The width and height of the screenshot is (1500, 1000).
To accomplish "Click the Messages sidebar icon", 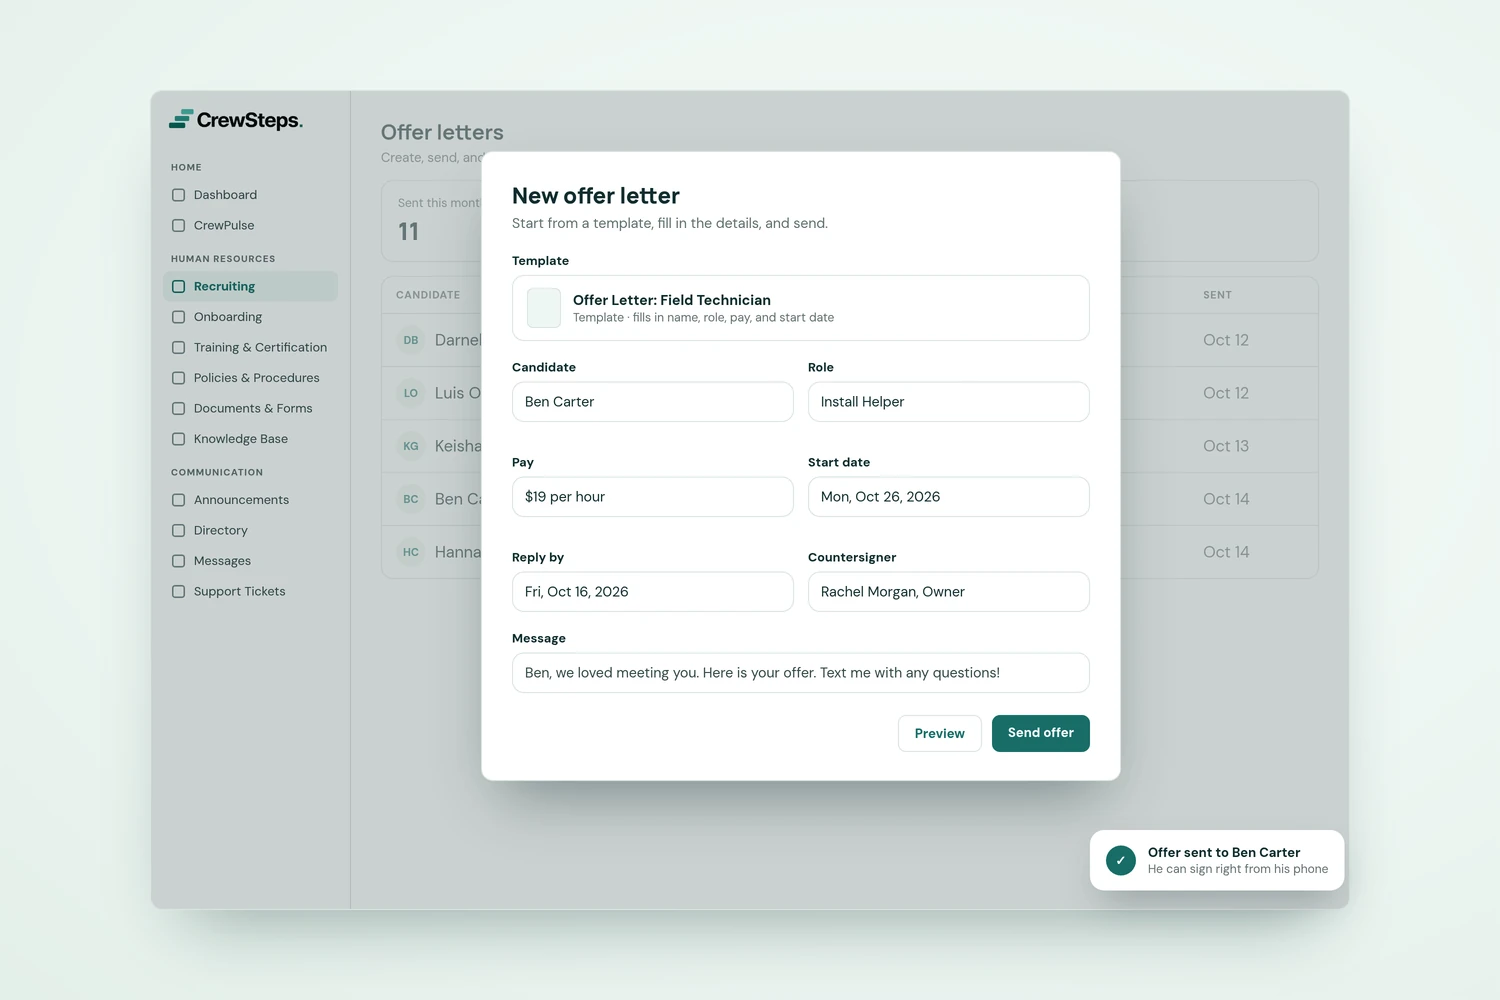I will (x=178, y=561).
